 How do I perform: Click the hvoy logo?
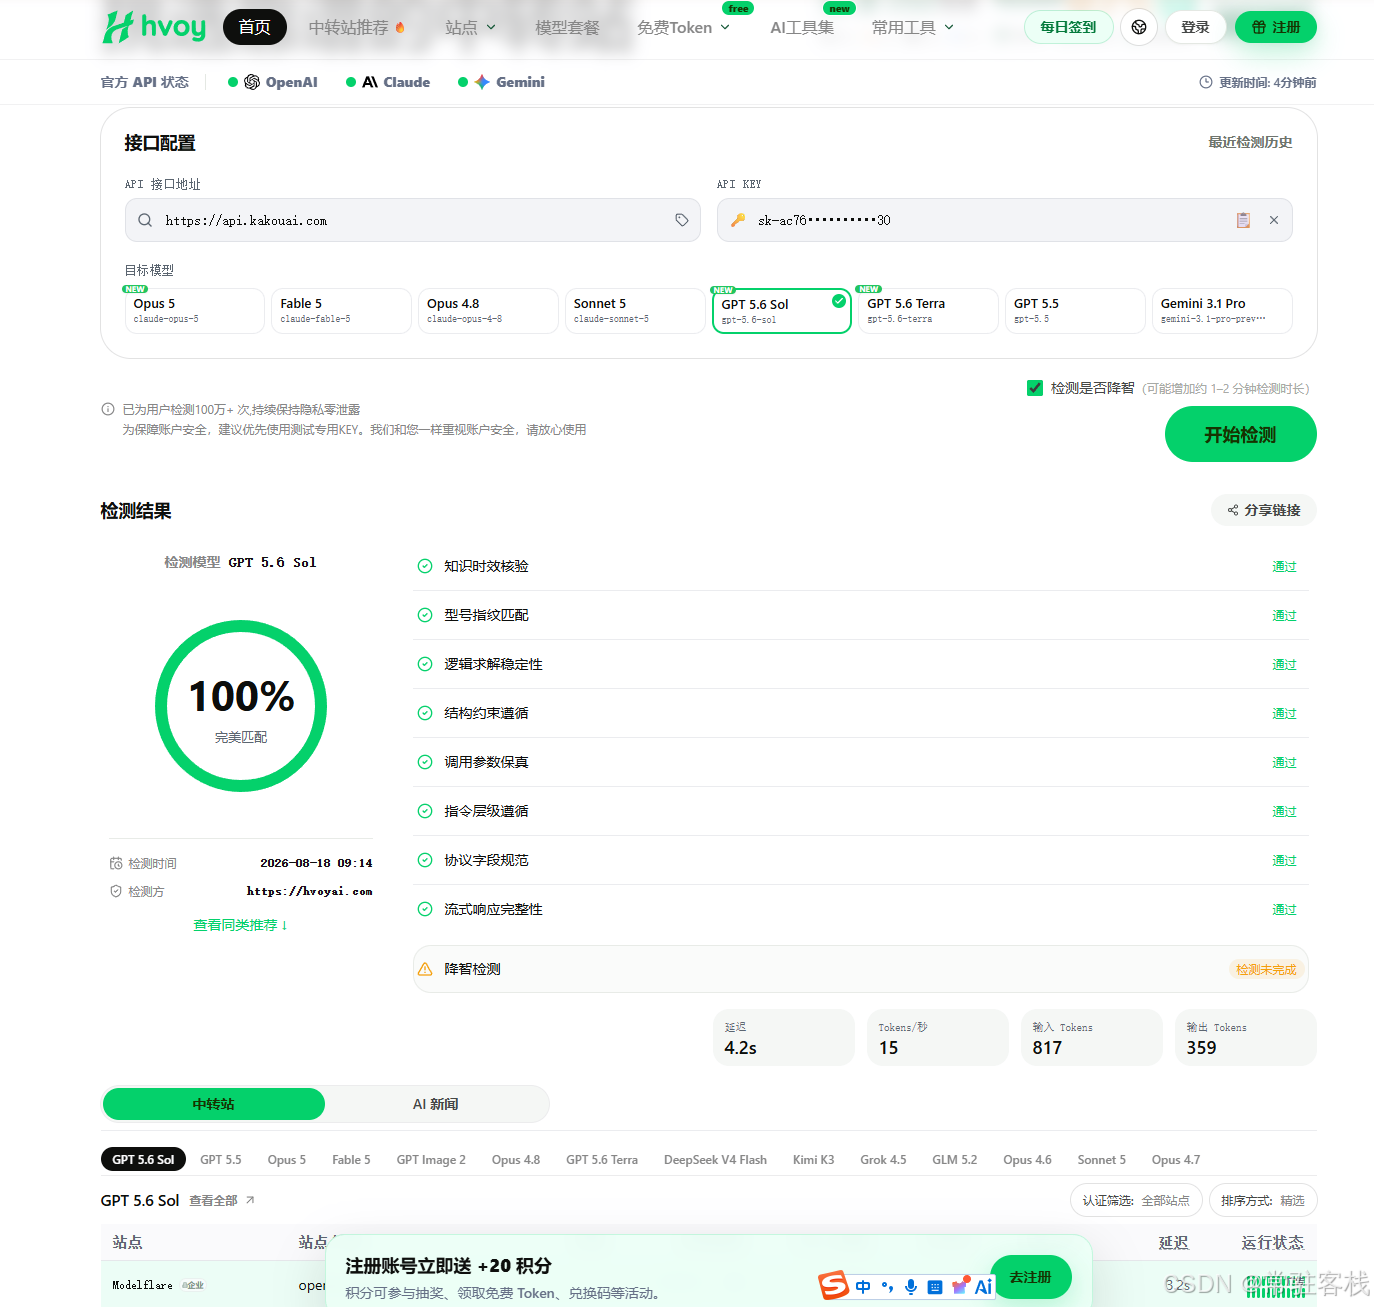(154, 27)
